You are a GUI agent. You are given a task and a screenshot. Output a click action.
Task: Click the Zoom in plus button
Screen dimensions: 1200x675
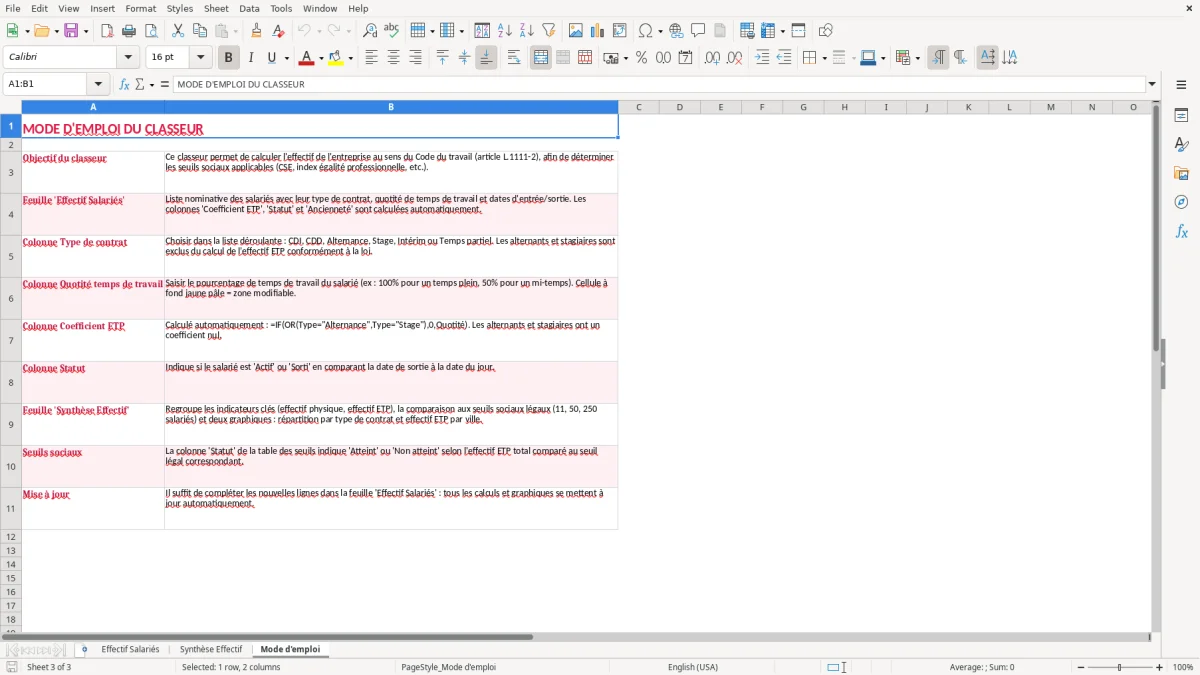pos(1160,667)
